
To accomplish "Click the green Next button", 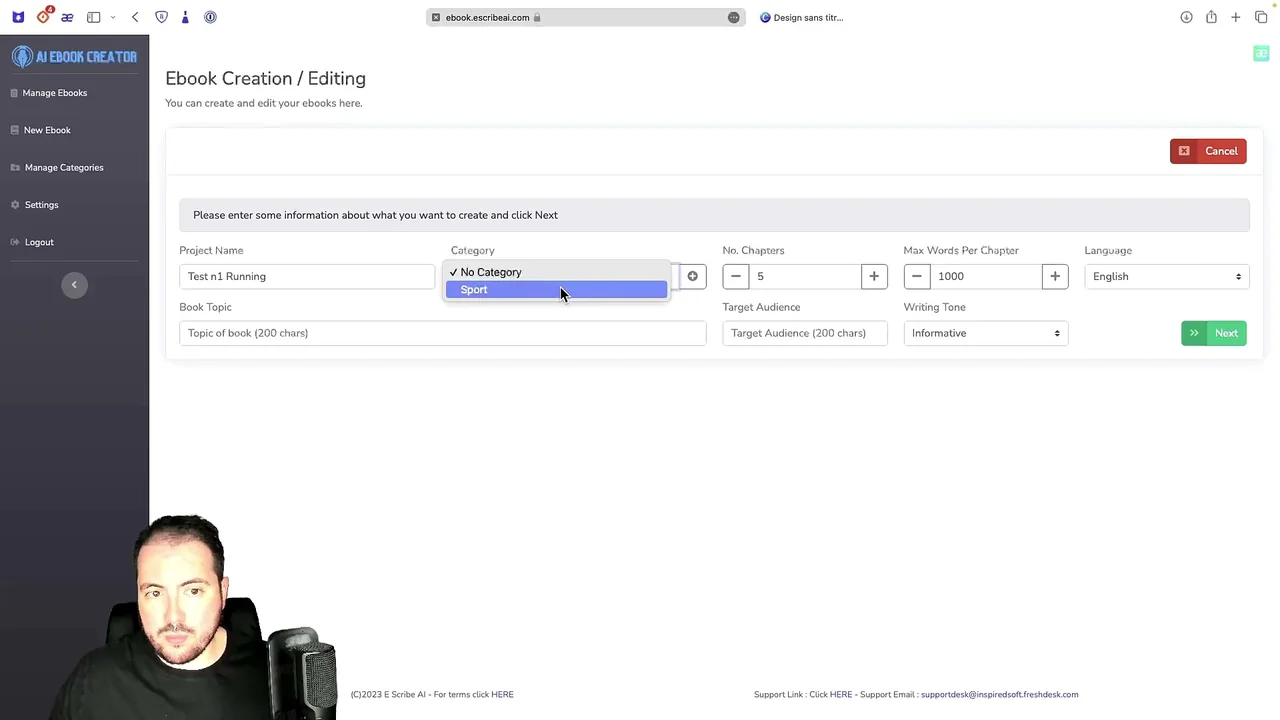I will pos(1214,333).
